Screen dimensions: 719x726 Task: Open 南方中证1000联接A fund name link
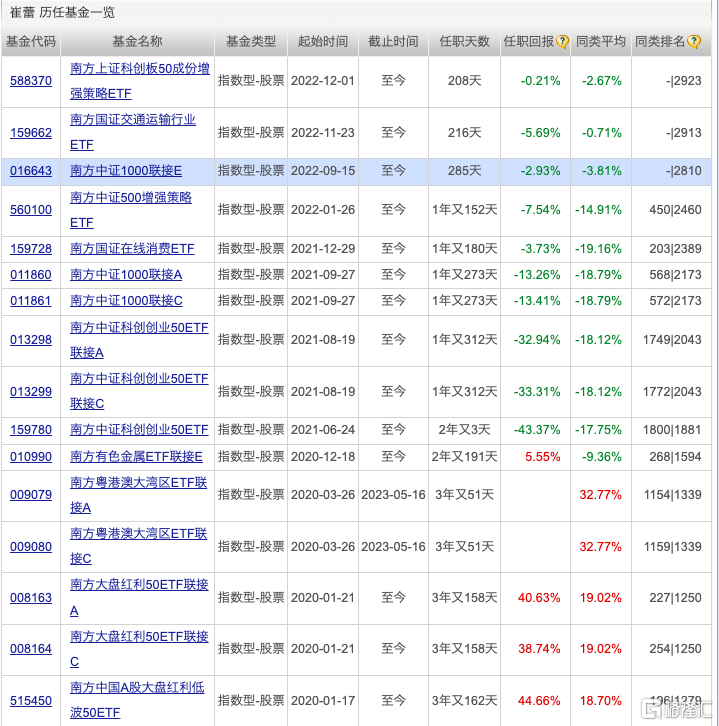click(x=126, y=275)
